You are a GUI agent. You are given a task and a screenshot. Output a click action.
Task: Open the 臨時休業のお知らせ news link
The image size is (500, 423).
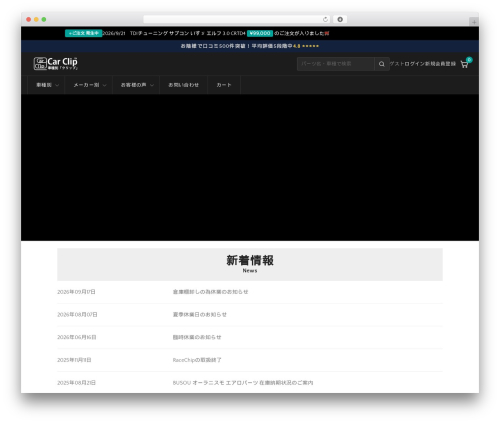[197, 337]
